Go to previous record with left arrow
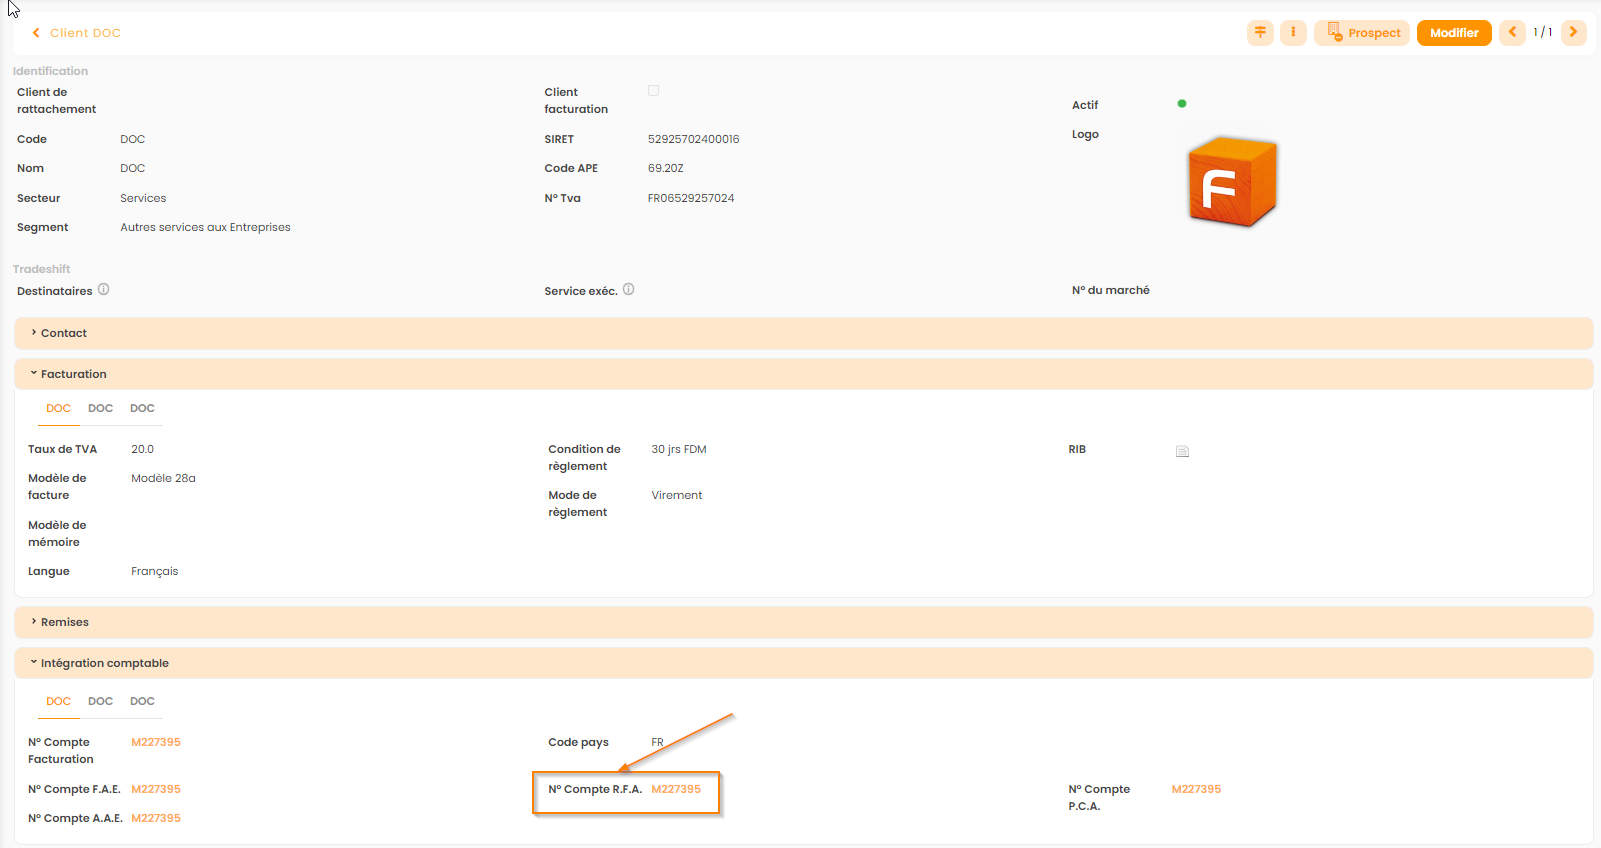 click(x=1512, y=33)
